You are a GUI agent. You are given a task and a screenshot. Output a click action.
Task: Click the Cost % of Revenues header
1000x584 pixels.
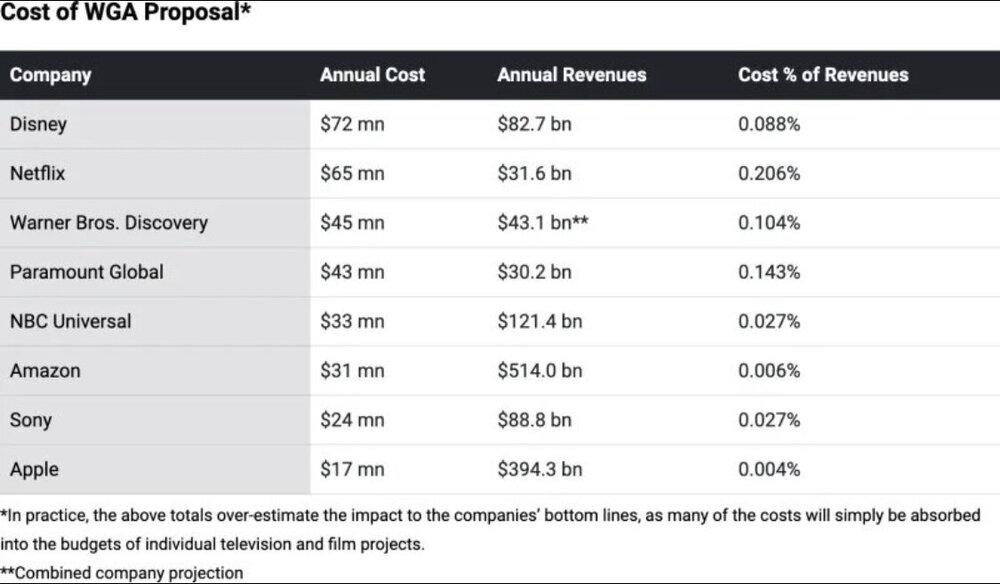click(822, 75)
